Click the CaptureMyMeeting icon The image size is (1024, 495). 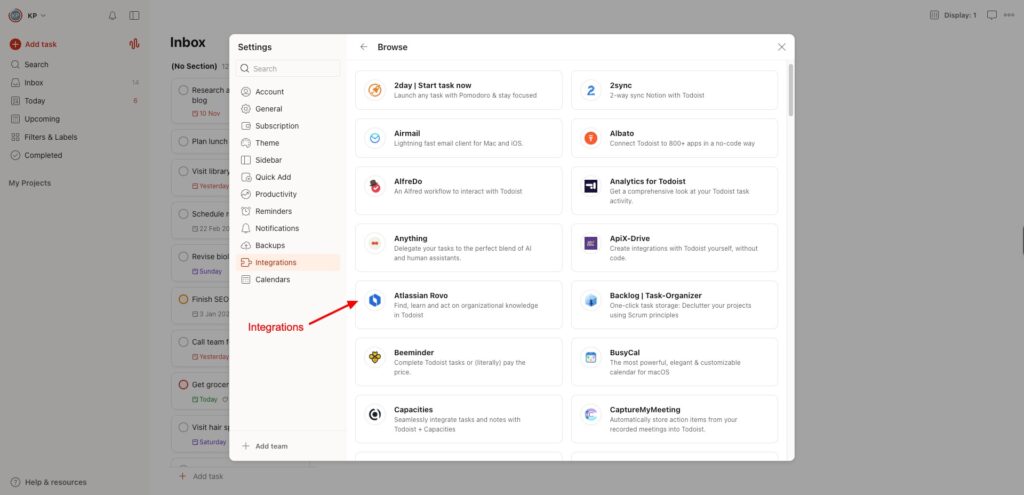click(x=590, y=414)
